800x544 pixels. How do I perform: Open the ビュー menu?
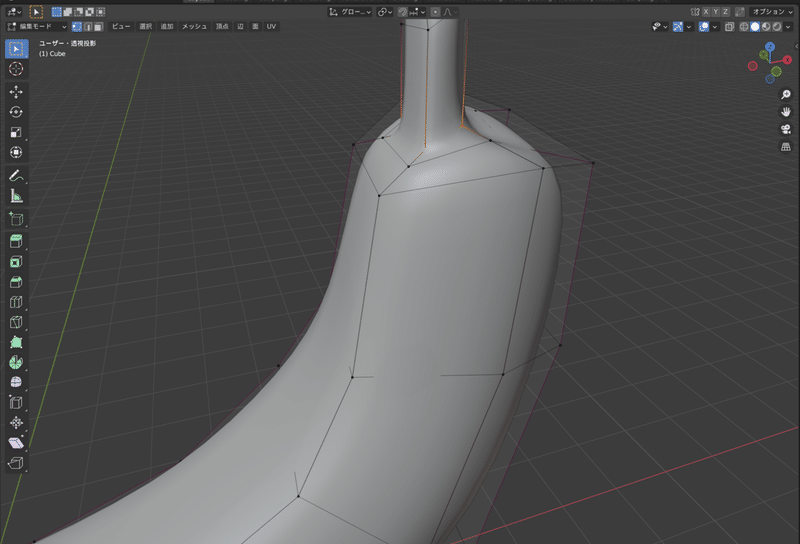pyautogui.click(x=121, y=26)
